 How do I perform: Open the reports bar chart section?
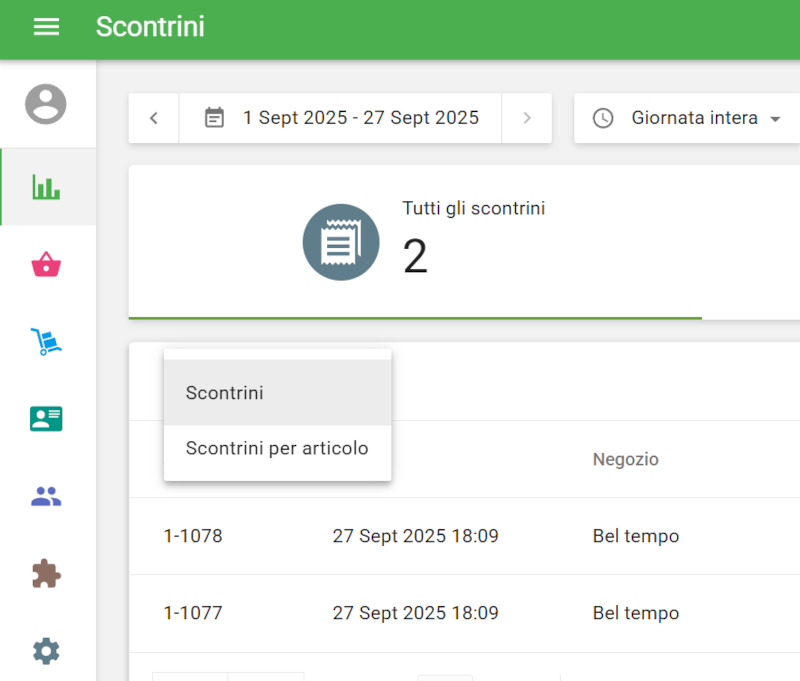[x=47, y=186]
